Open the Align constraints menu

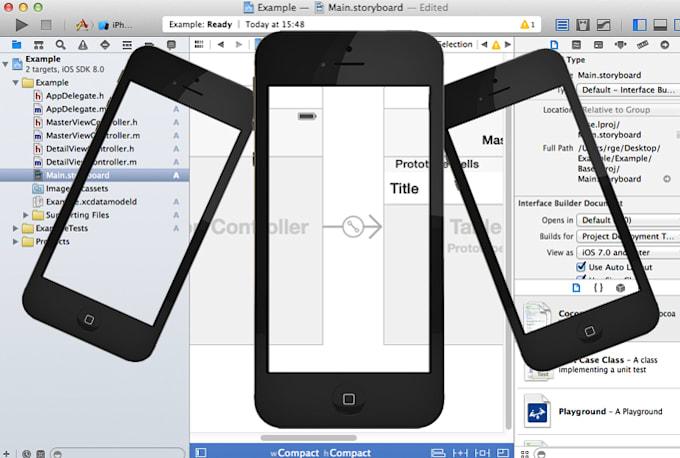point(438,453)
